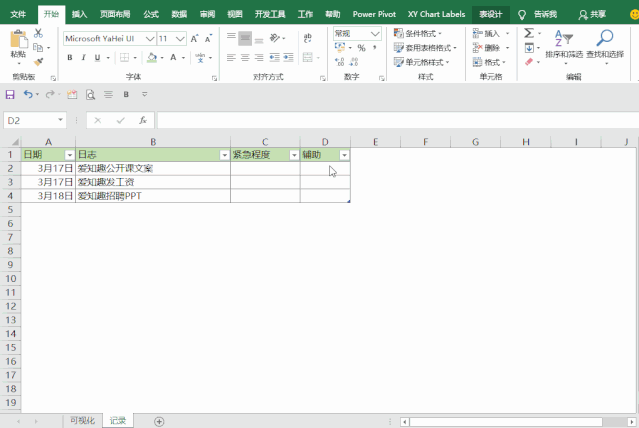Screen dimensions: 639x428
Task: Click Undo arrow in quick toolbar
Action: (x=28, y=95)
